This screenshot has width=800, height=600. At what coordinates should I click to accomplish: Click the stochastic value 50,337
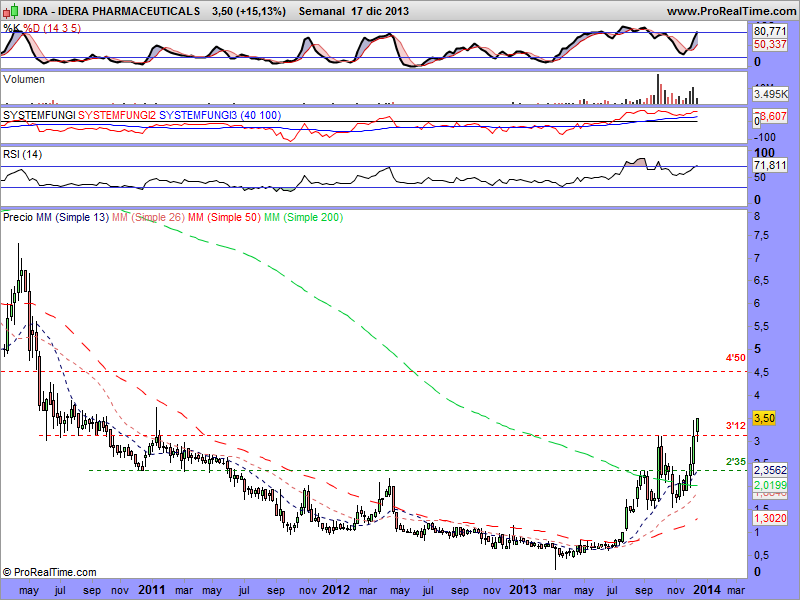[x=770, y=44]
